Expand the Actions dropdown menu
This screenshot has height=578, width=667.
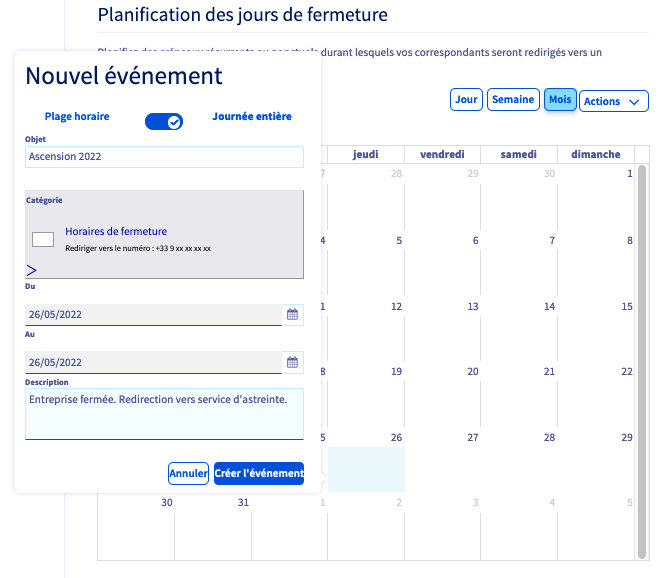[x=613, y=101]
